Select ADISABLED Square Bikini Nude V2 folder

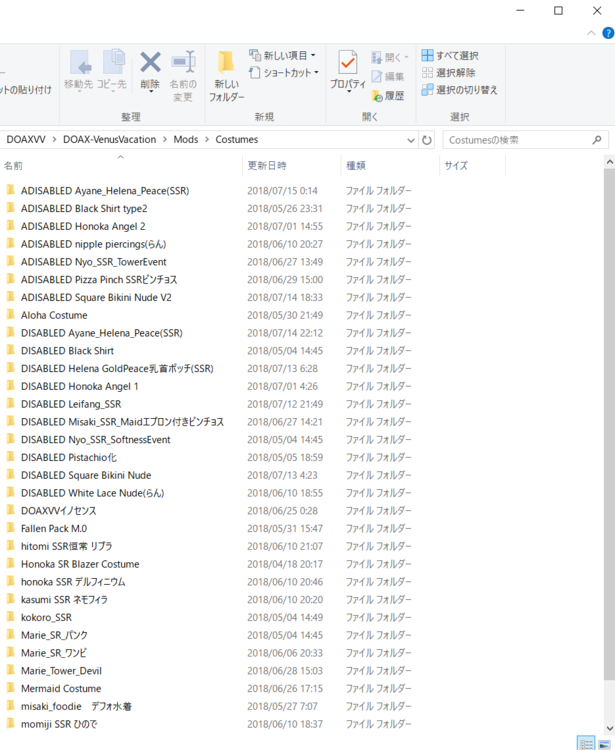point(96,298)
